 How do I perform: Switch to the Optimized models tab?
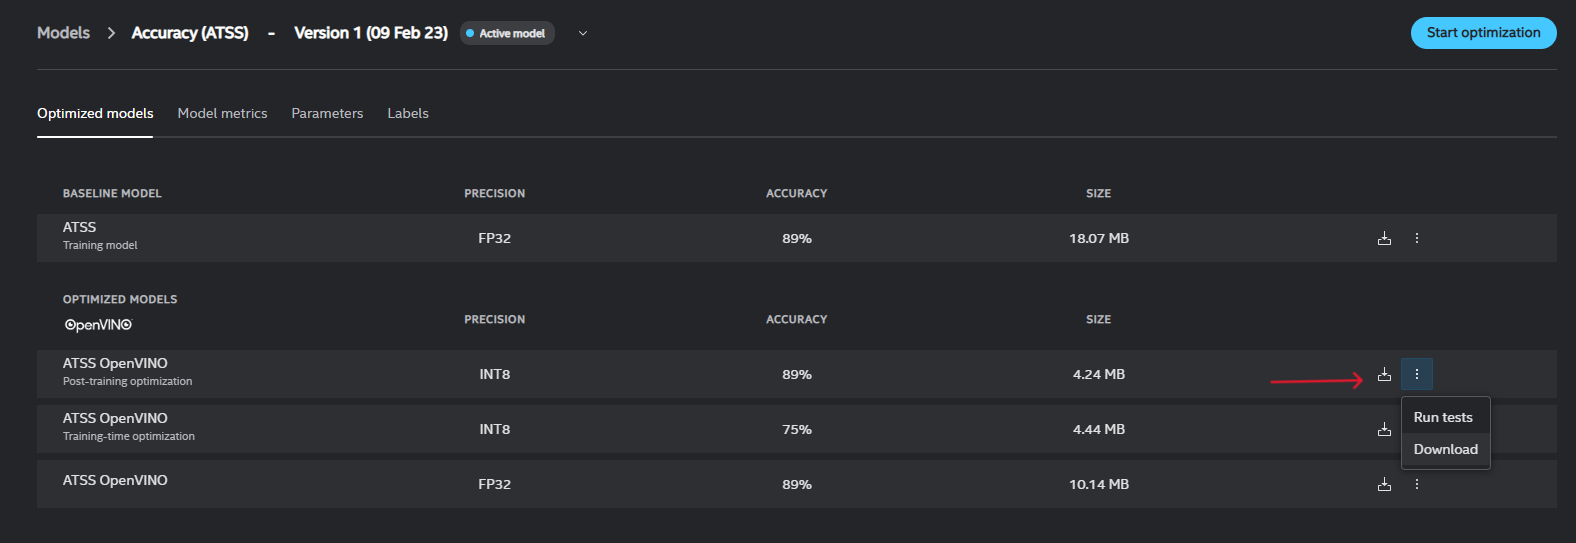point(95,113)
